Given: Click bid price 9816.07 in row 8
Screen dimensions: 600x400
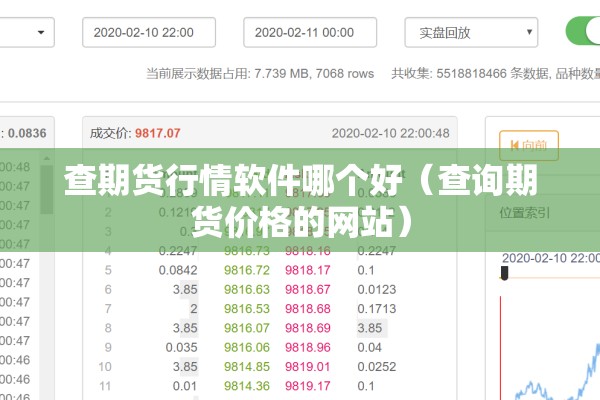Looking at the screenshot, I should pos(246,328).
